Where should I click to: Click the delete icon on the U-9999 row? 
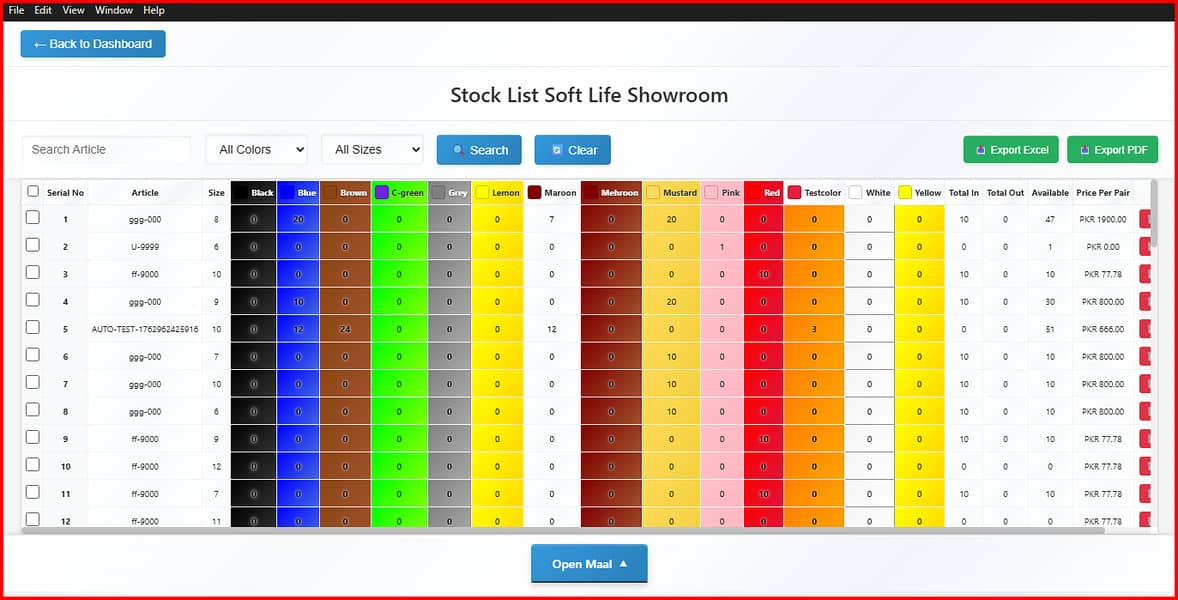point(1146,246)
